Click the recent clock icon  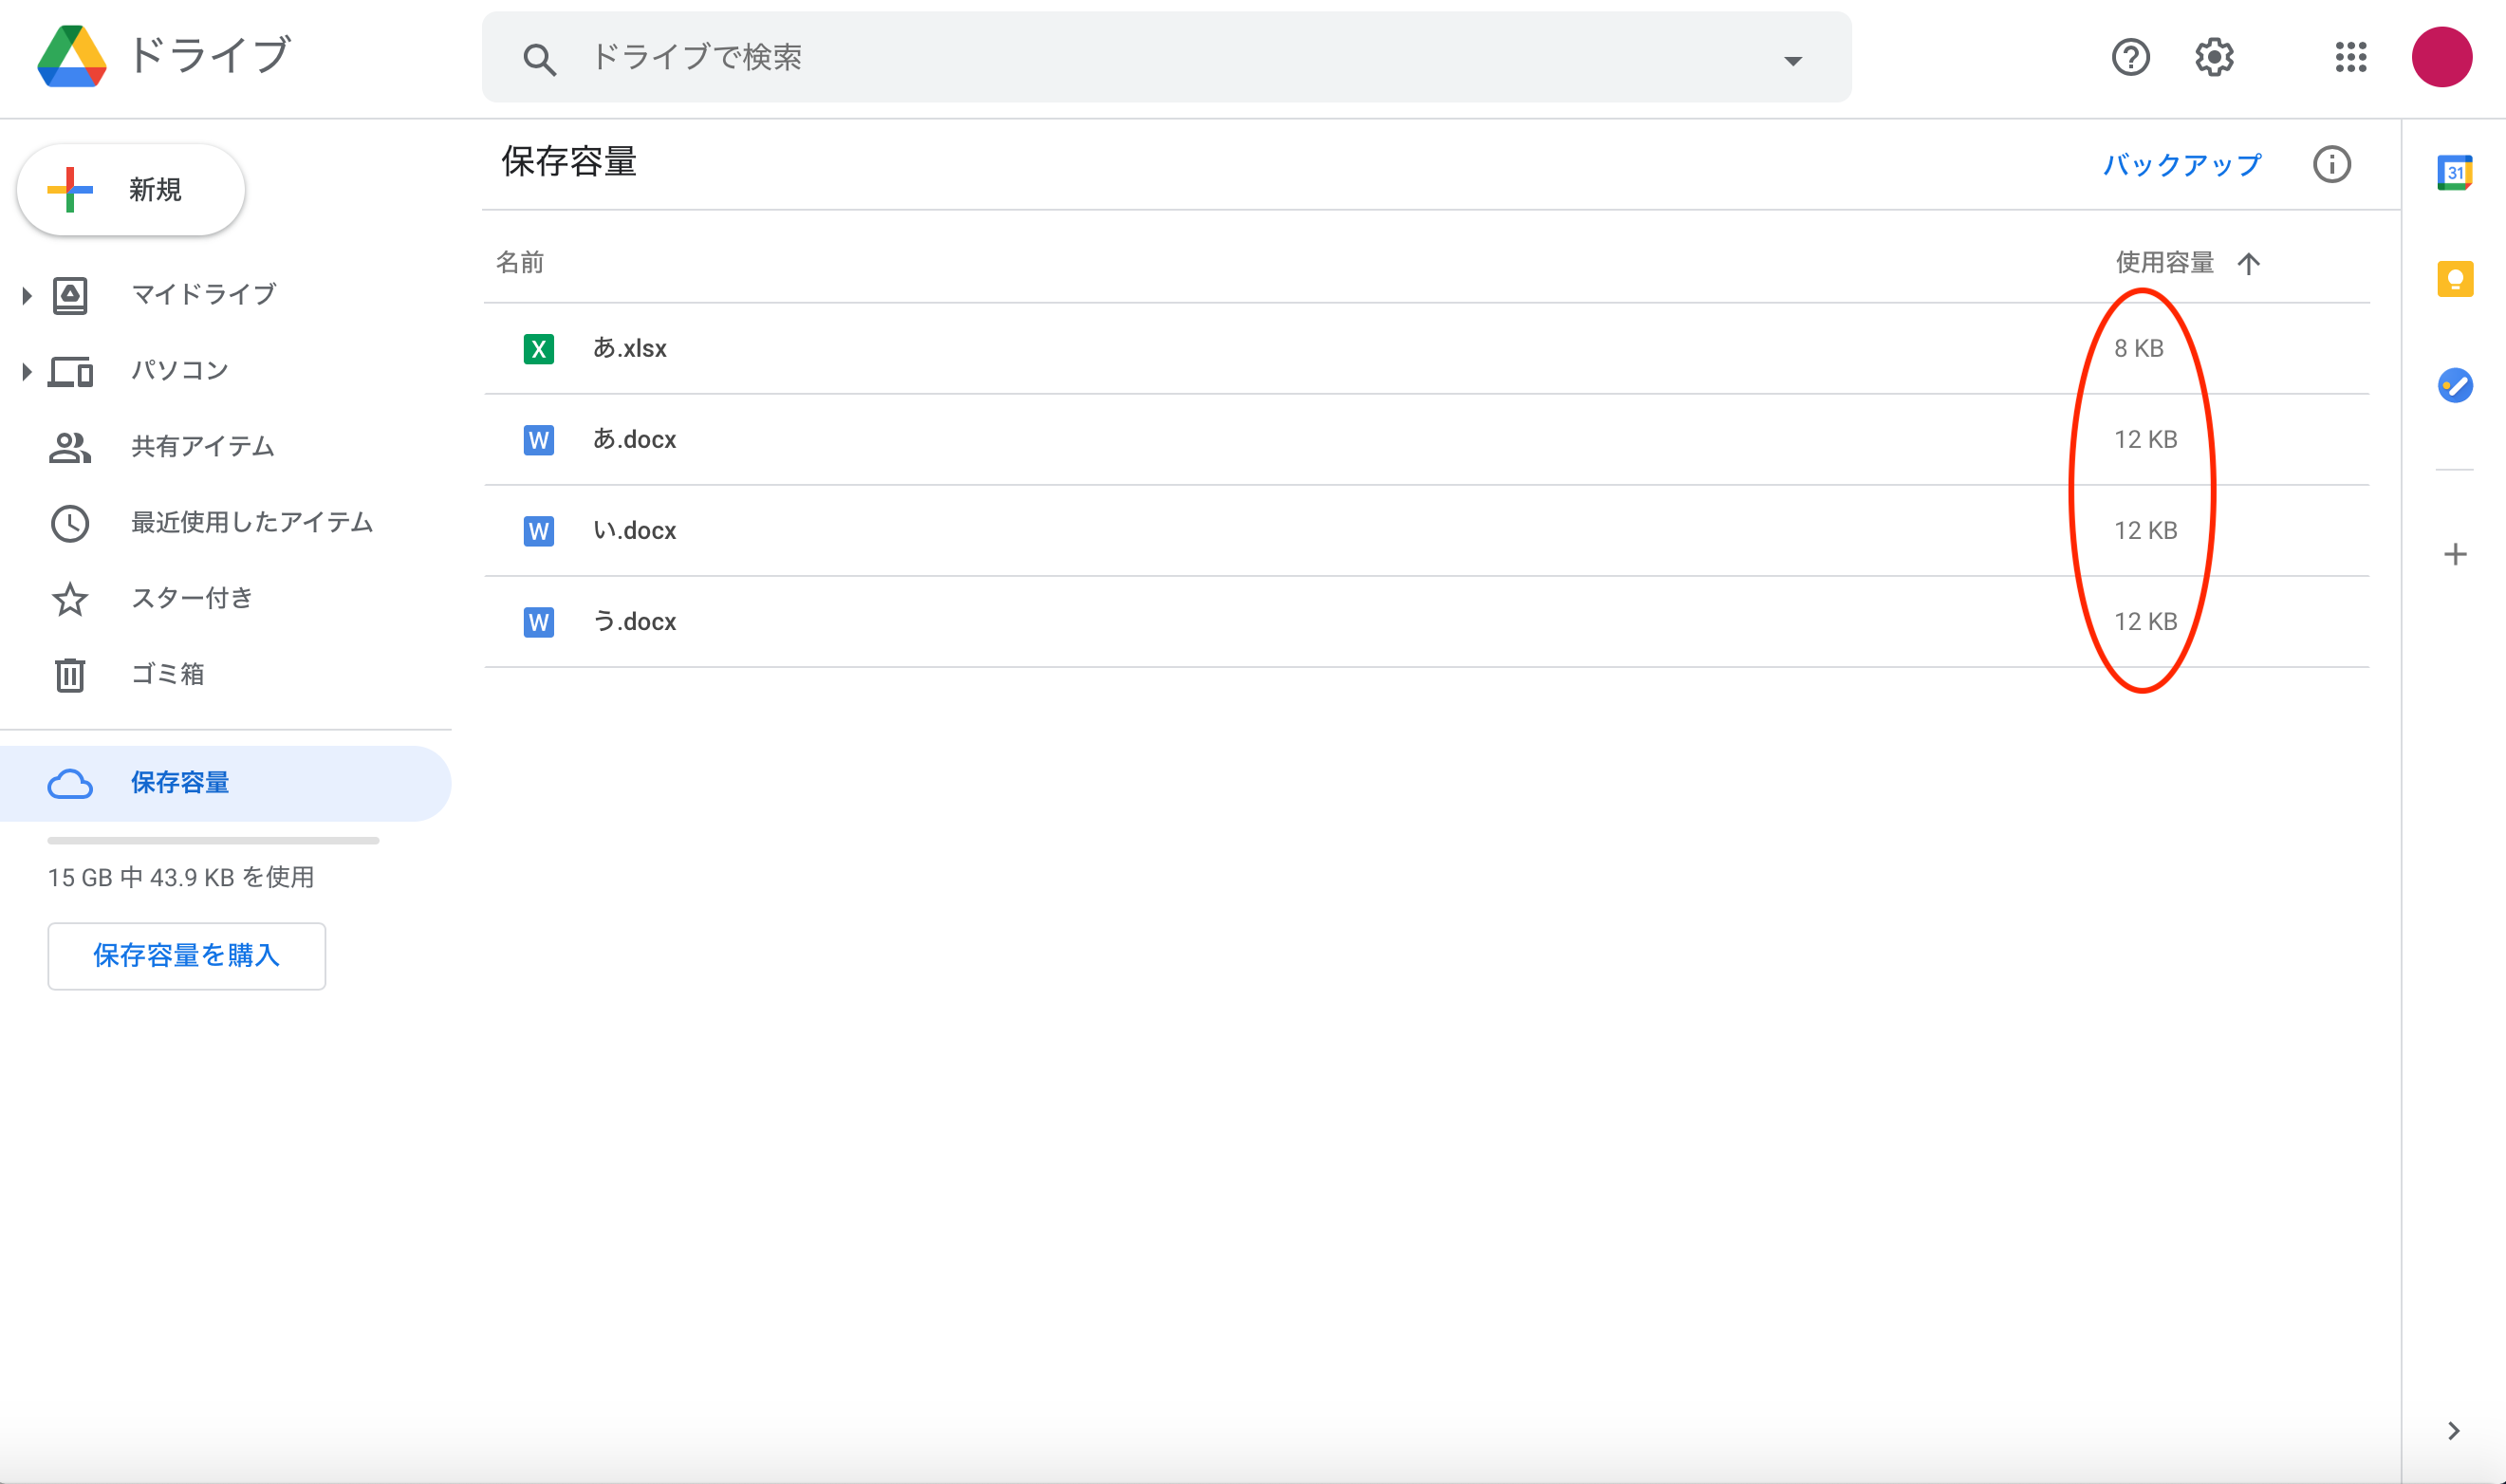click(x=70, y=524)
